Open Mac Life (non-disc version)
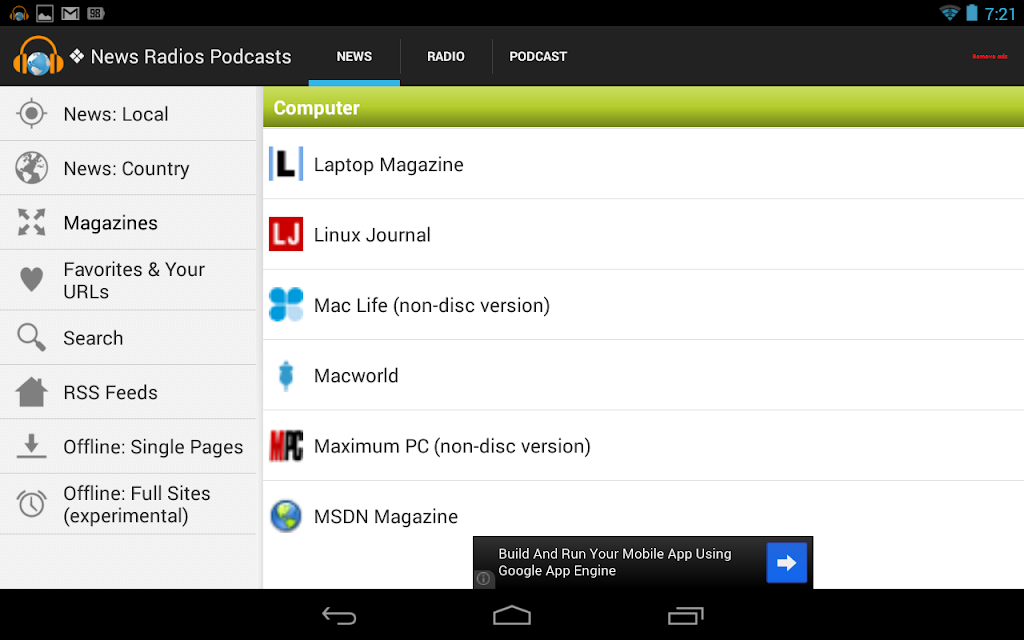This screenshot has height=640, width=1024. point(643,304)
